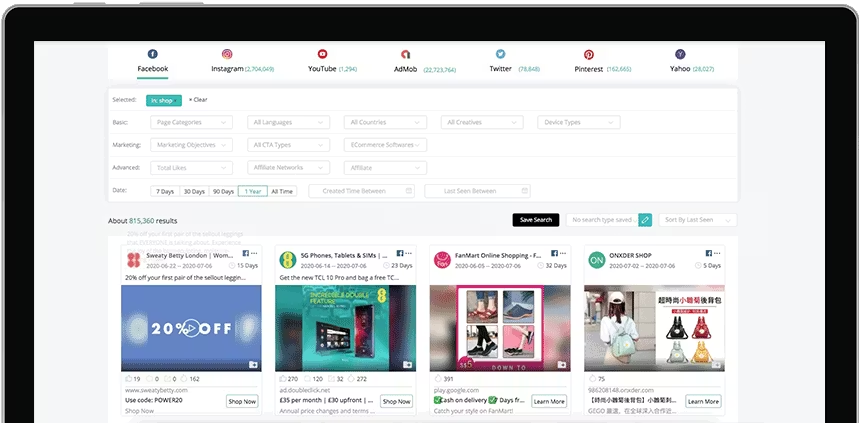The width and height of the screenshot is (860, 423).
Task: Open the All Countries dropdown
Action: pos(385,122)
